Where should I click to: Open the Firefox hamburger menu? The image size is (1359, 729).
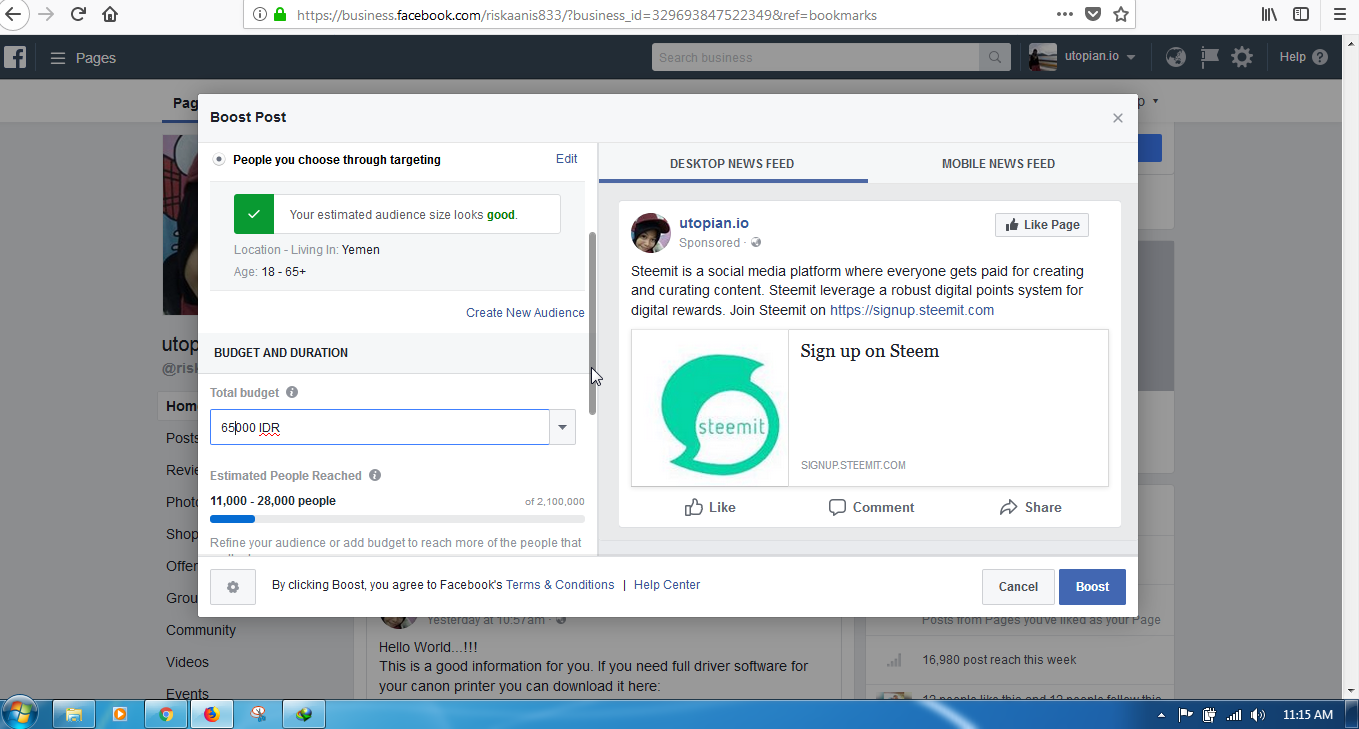(1340, 14)
